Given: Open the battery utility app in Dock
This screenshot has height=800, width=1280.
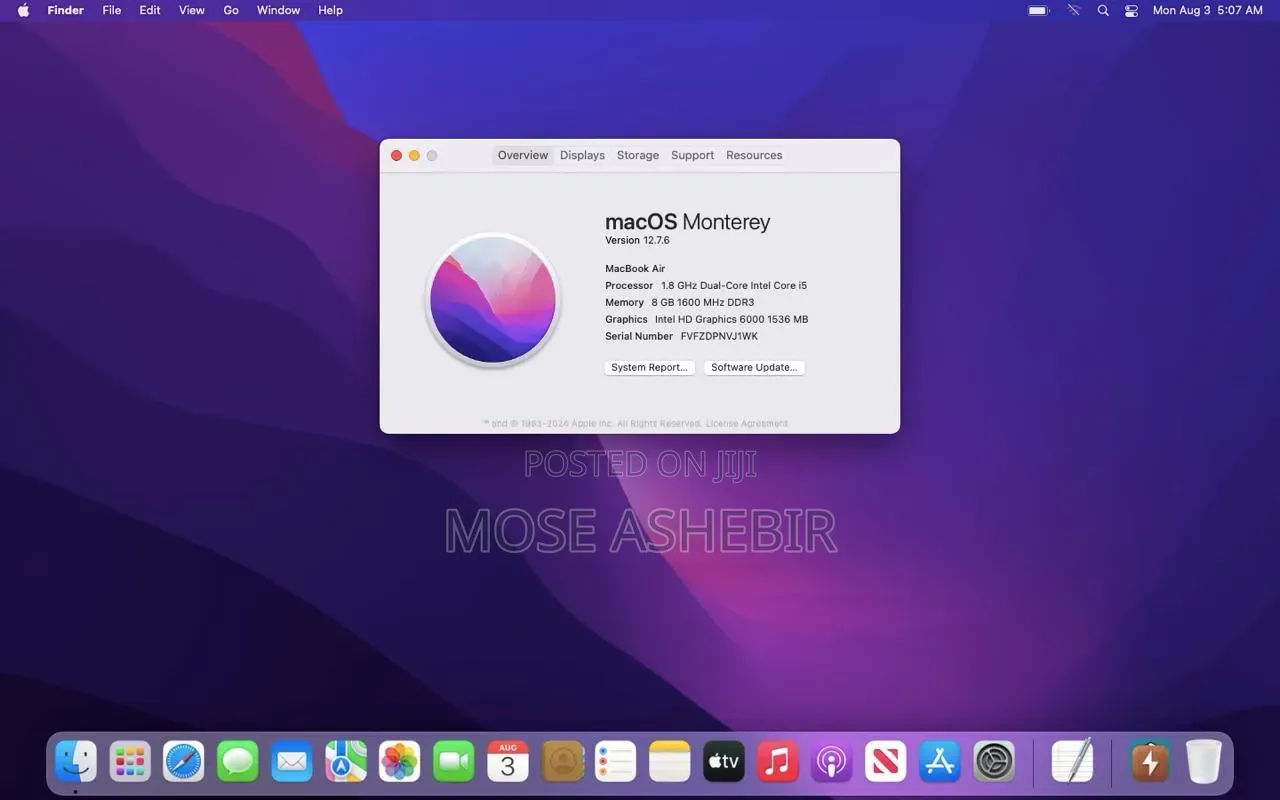Looking at the screenshot, I should (1150, 762).
